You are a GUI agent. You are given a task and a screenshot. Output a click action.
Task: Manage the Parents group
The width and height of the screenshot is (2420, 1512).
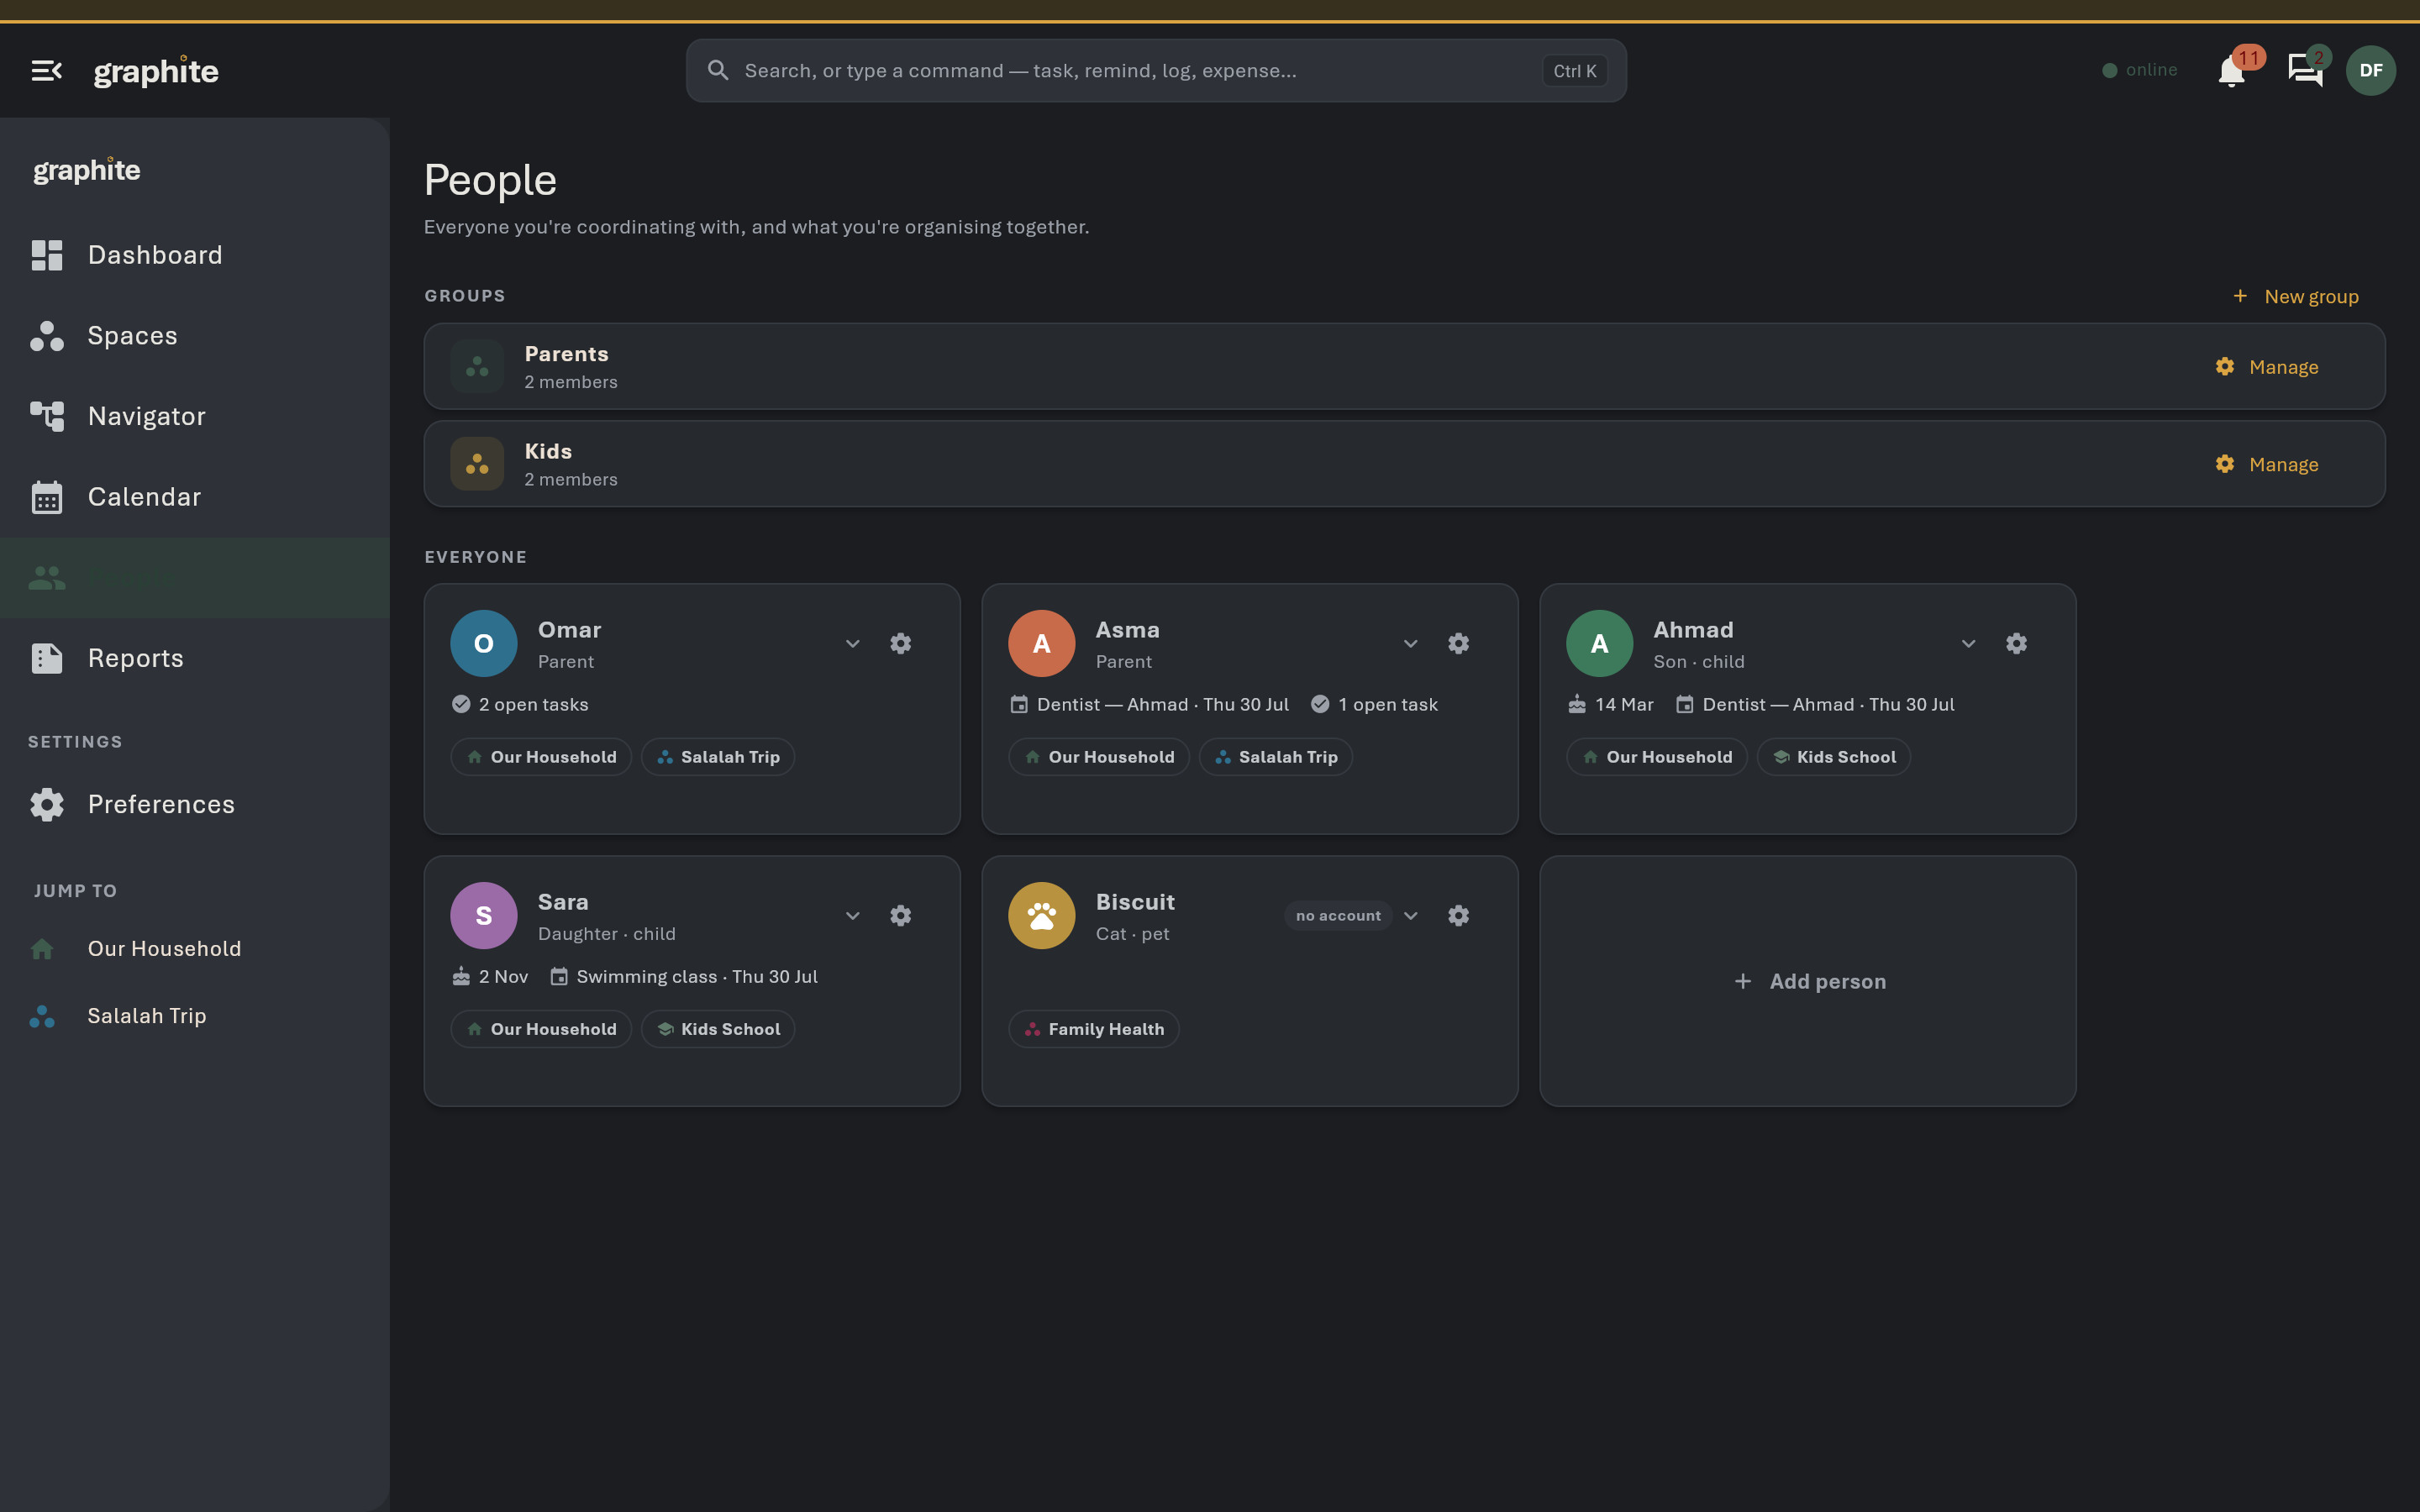pos(2267,367)
